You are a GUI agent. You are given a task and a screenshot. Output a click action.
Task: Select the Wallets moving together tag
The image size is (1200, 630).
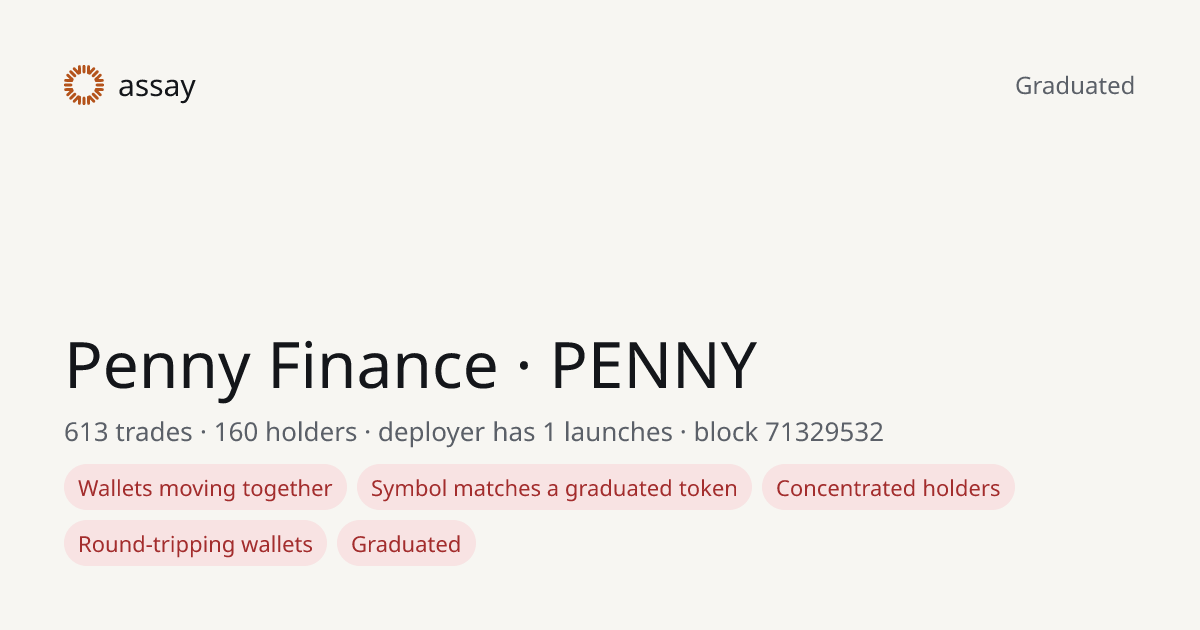[x=205, y=488]
